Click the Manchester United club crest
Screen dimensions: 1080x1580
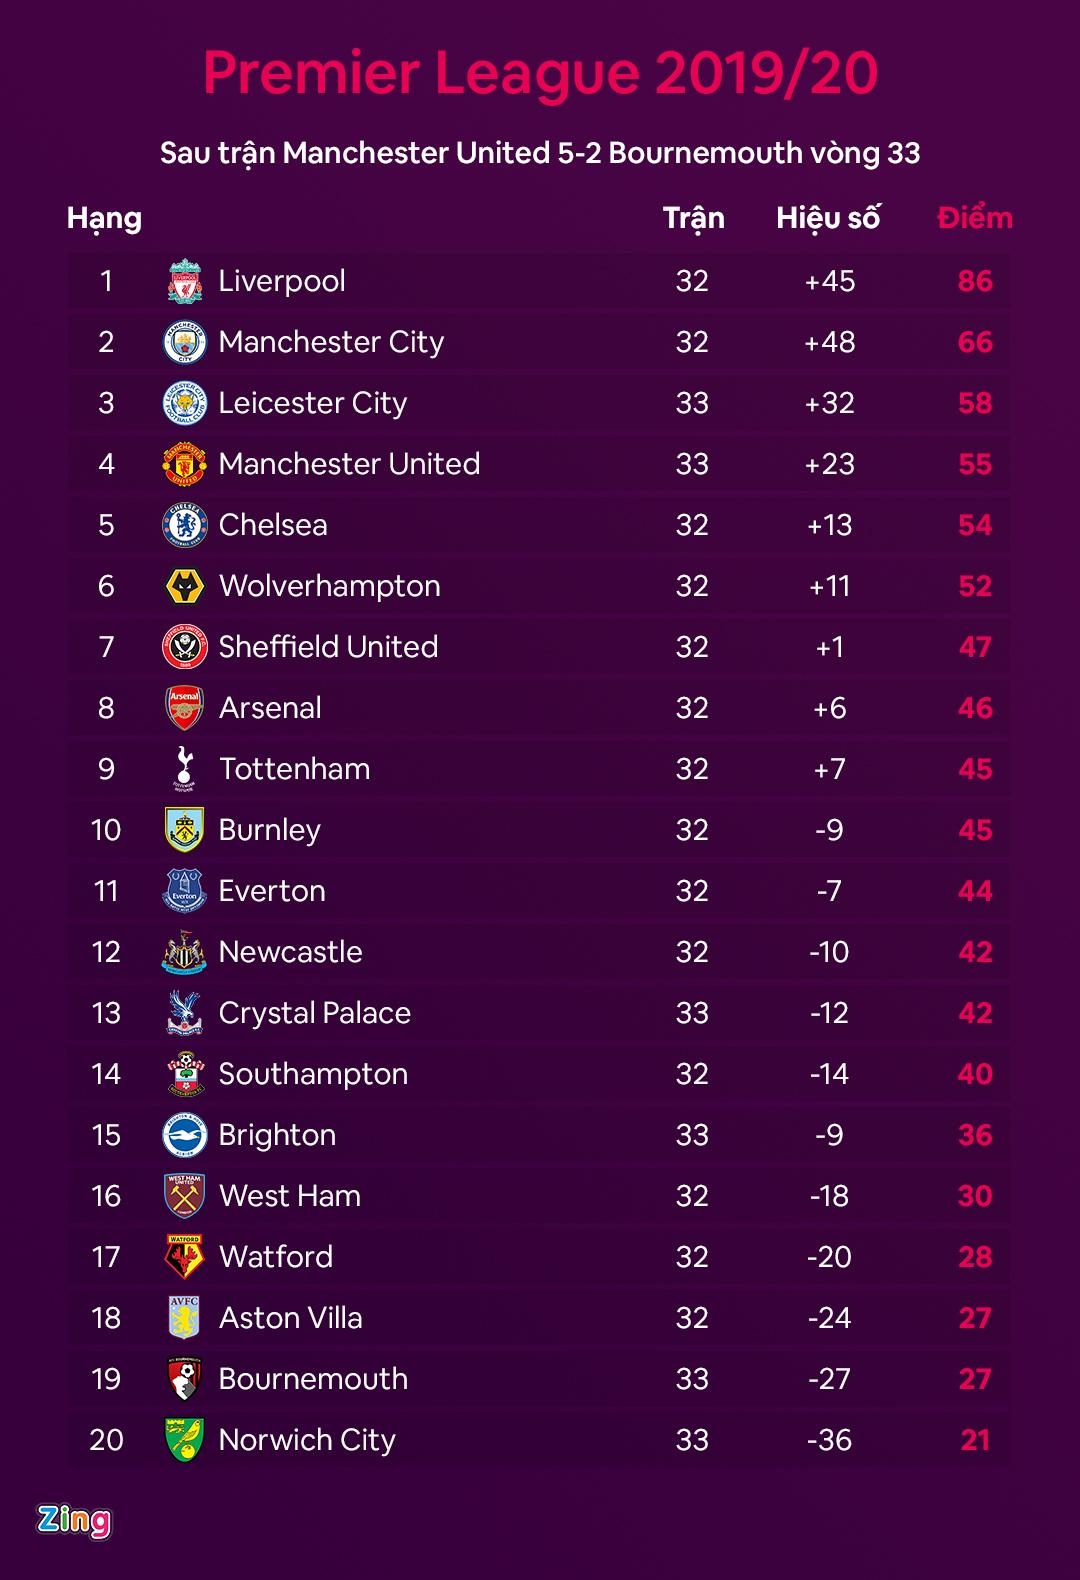coord(185,464)
